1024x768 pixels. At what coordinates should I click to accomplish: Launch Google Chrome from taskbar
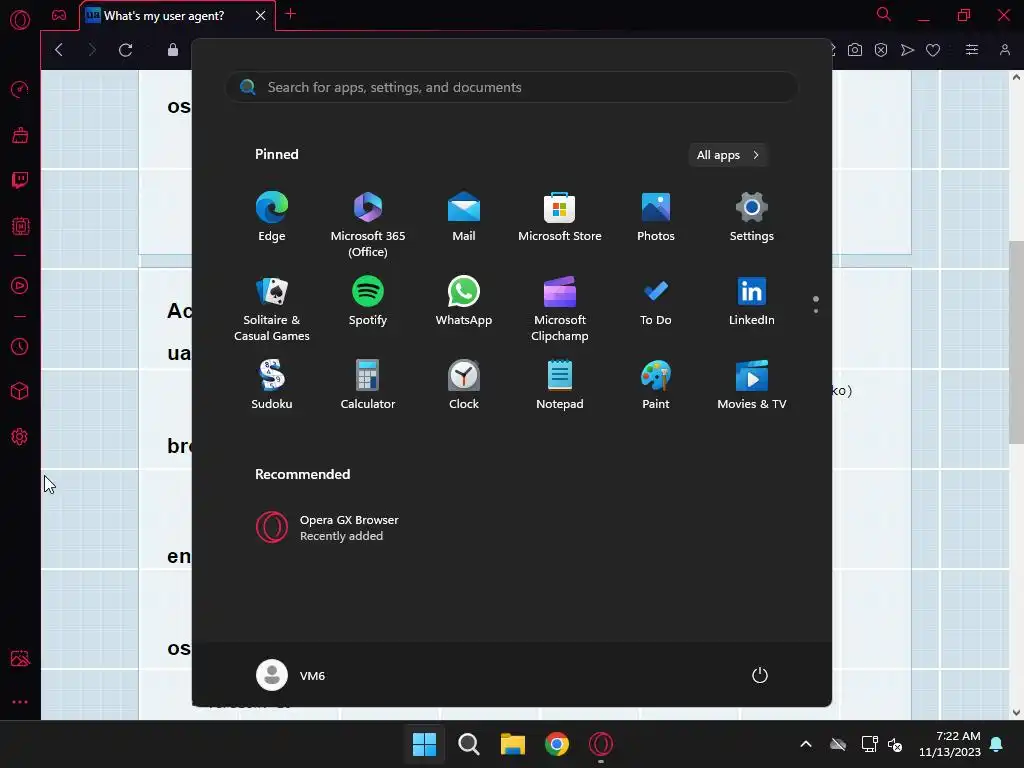pos(557,744)
